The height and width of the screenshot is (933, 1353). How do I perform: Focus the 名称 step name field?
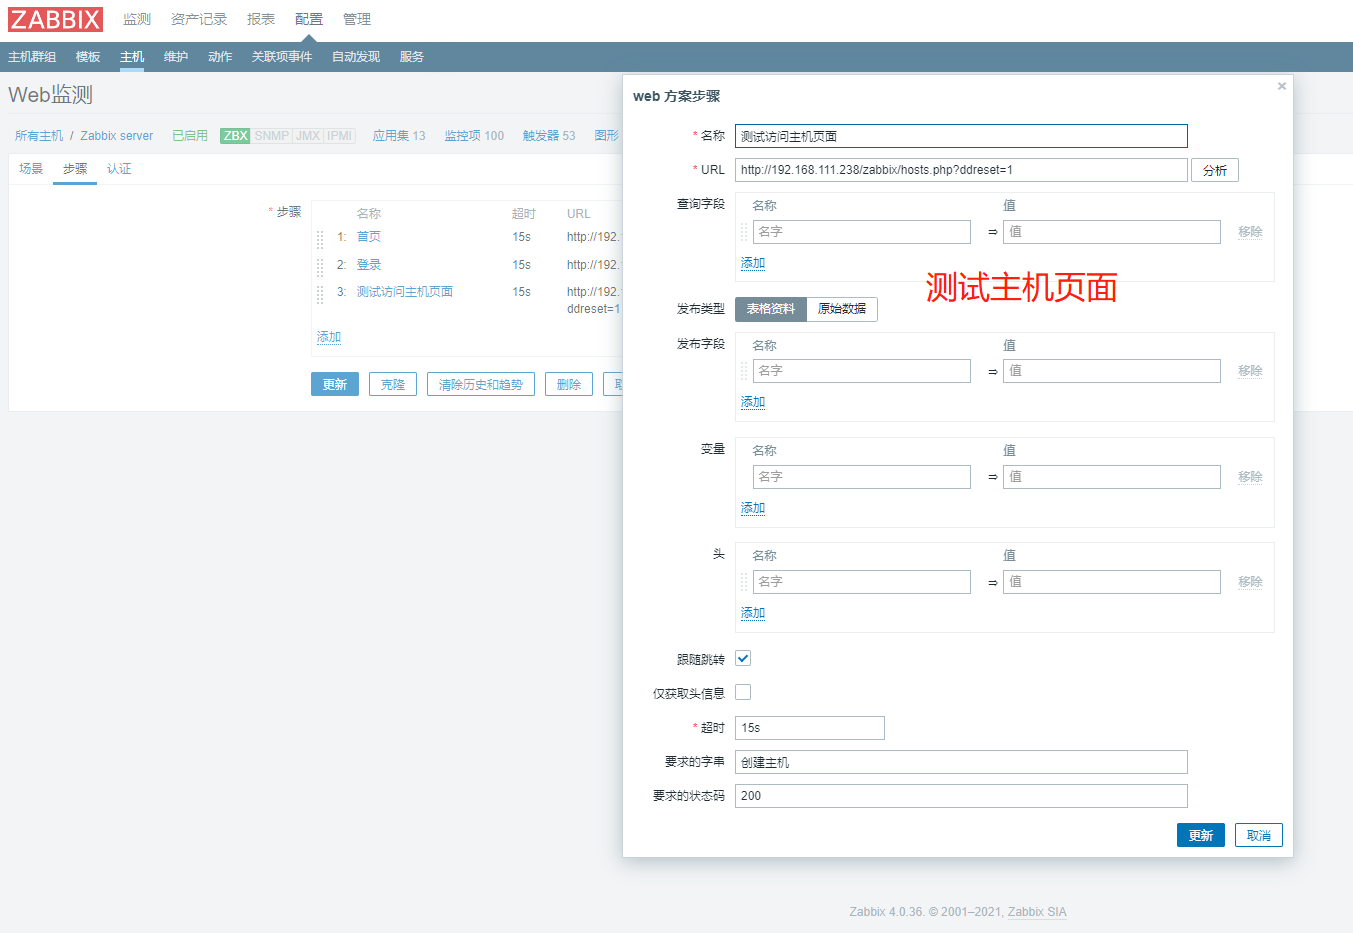coord(961,136)
